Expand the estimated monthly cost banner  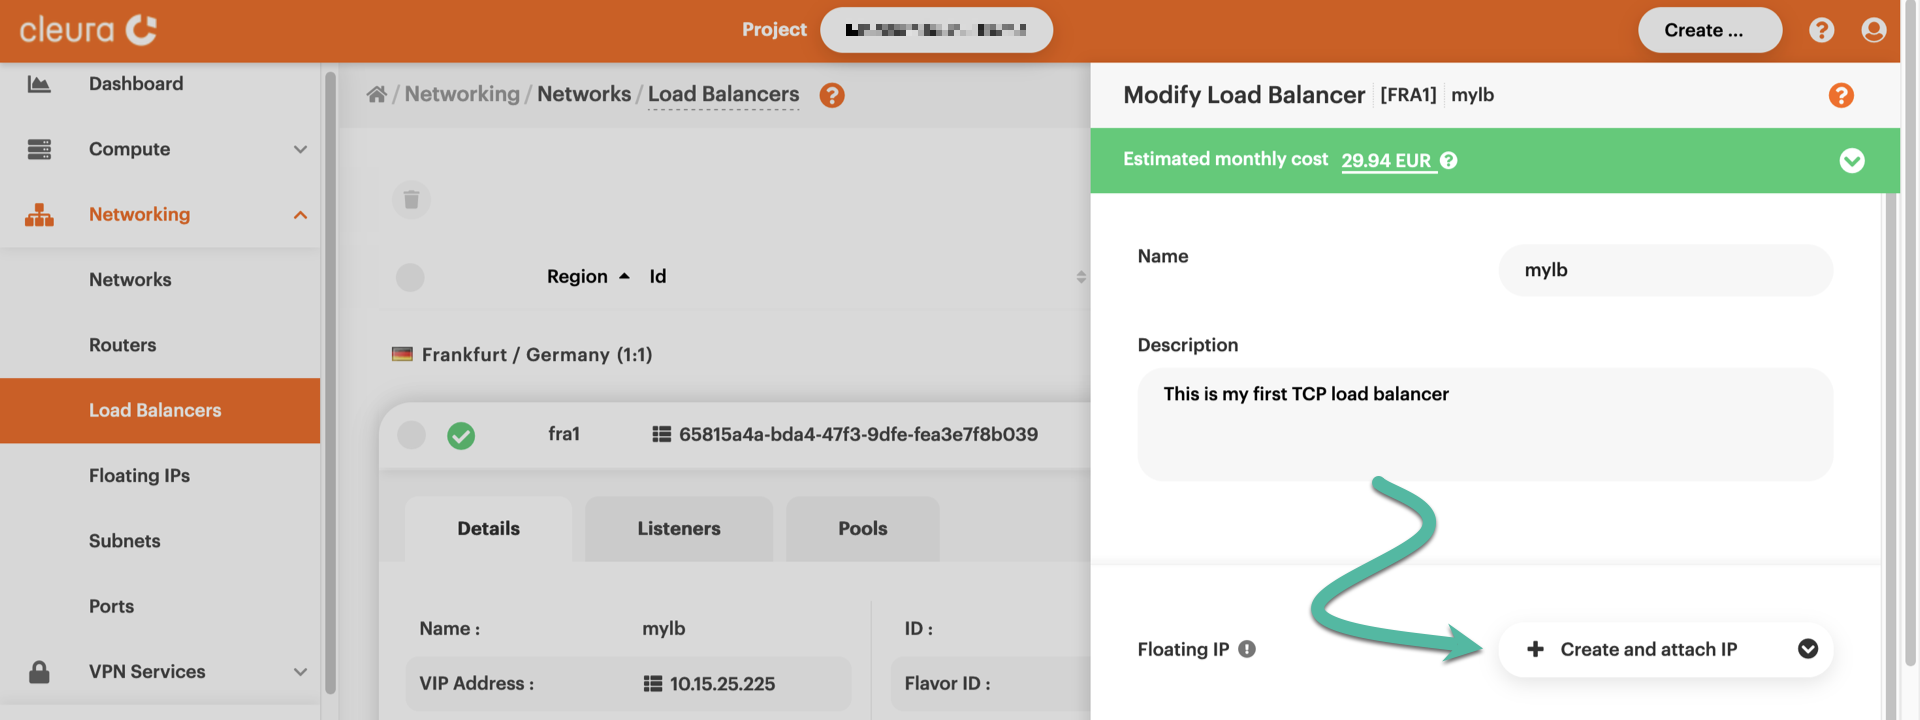[x=1851, y=161]
